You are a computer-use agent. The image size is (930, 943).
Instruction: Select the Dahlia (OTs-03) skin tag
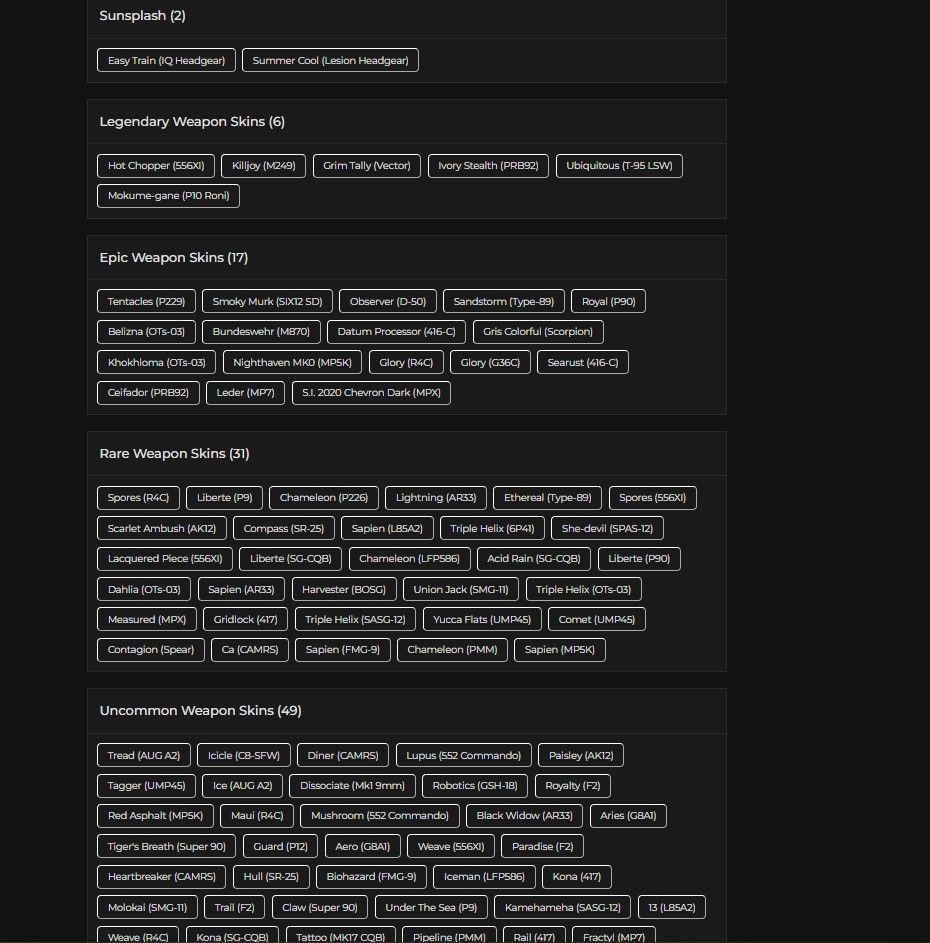coord(144,589)
